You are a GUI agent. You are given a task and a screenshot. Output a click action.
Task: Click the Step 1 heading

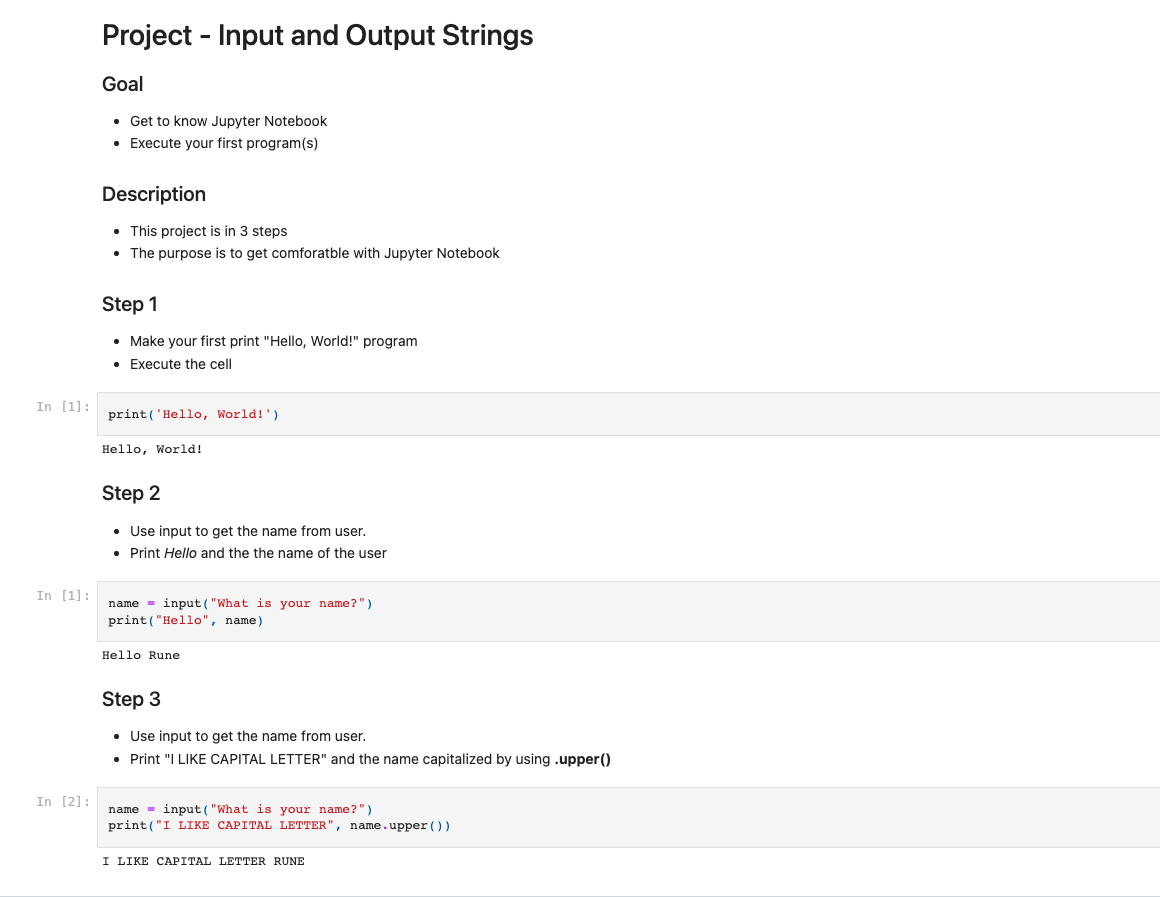[x=130, y=304]
